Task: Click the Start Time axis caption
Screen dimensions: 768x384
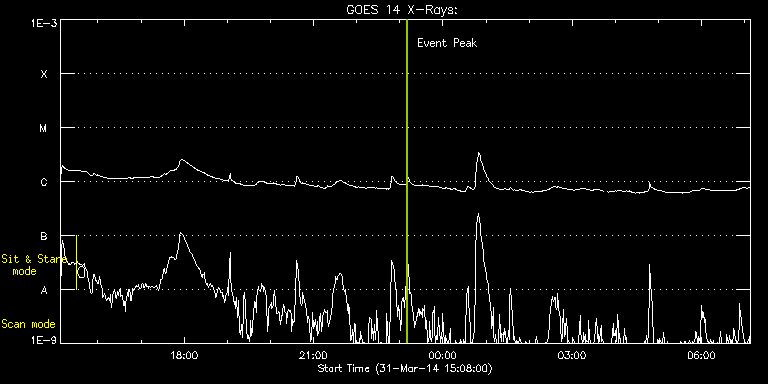Action: click(405, 368)
